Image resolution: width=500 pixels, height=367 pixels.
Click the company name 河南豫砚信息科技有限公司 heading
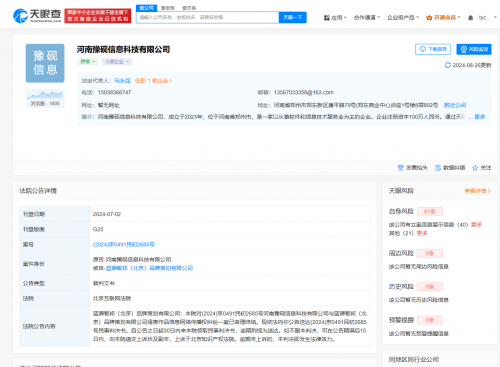pos(123,49)
